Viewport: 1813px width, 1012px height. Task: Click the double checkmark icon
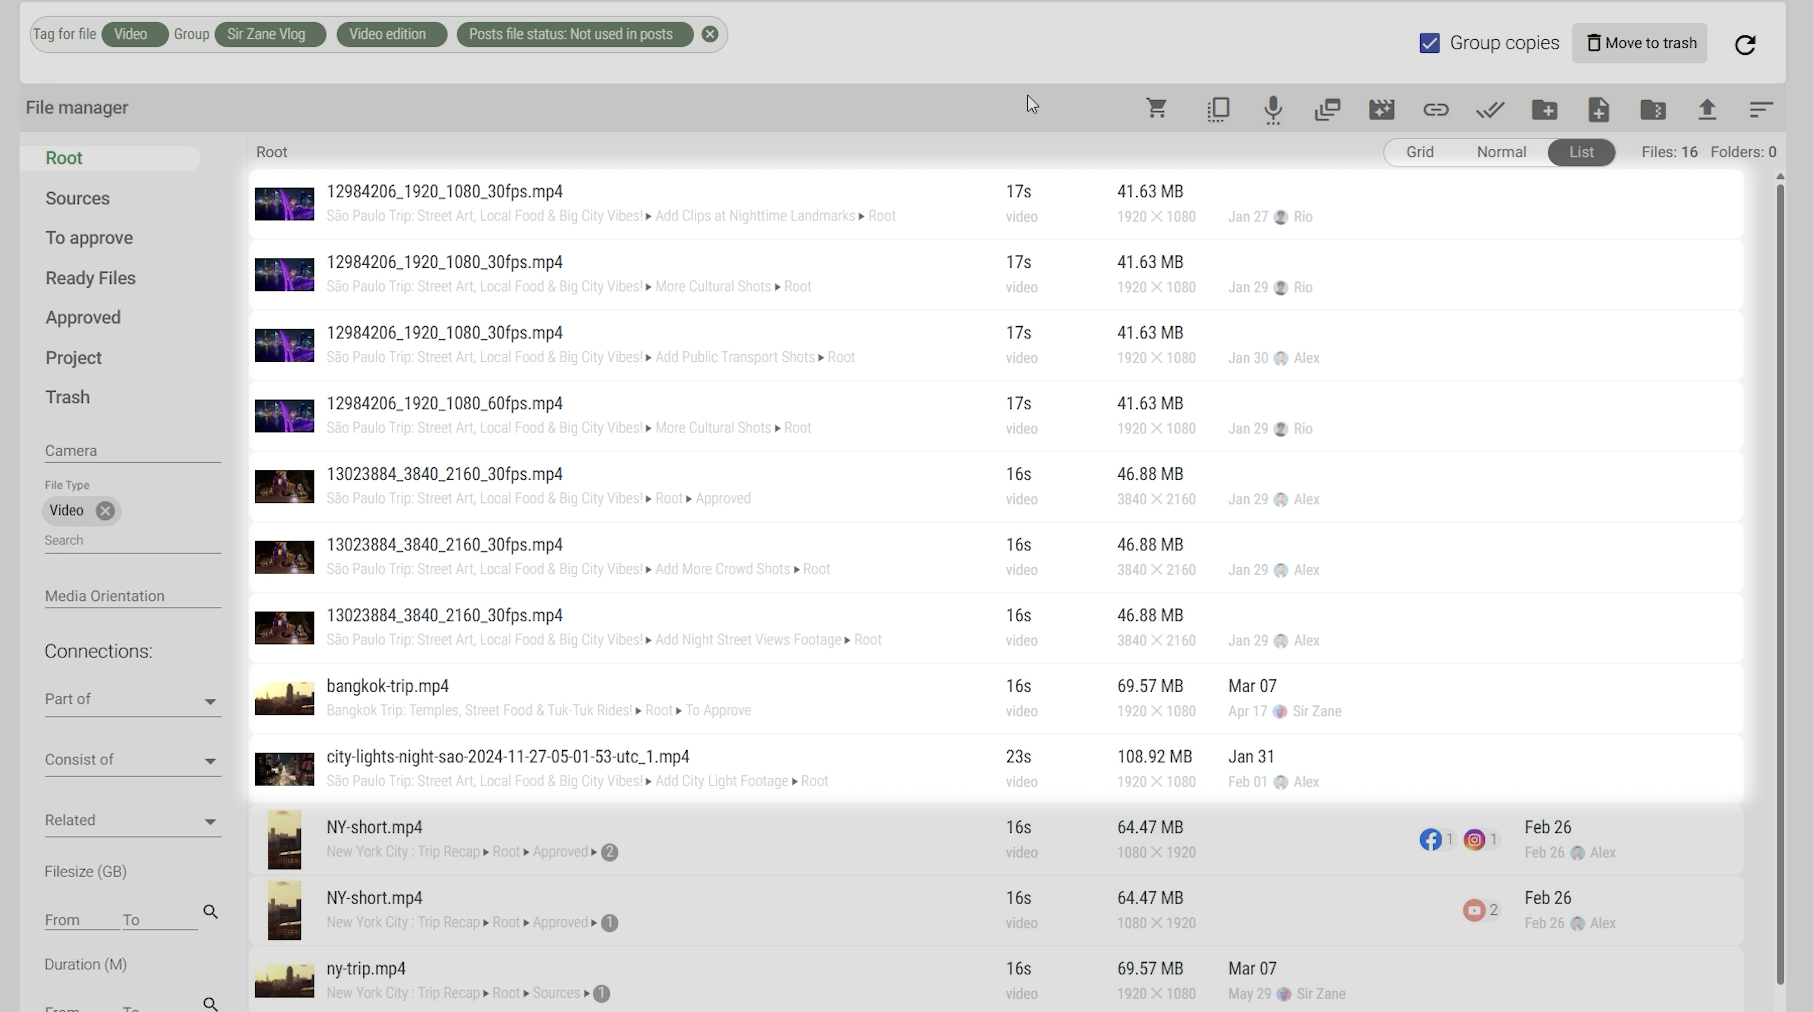tap(1490, 109)
